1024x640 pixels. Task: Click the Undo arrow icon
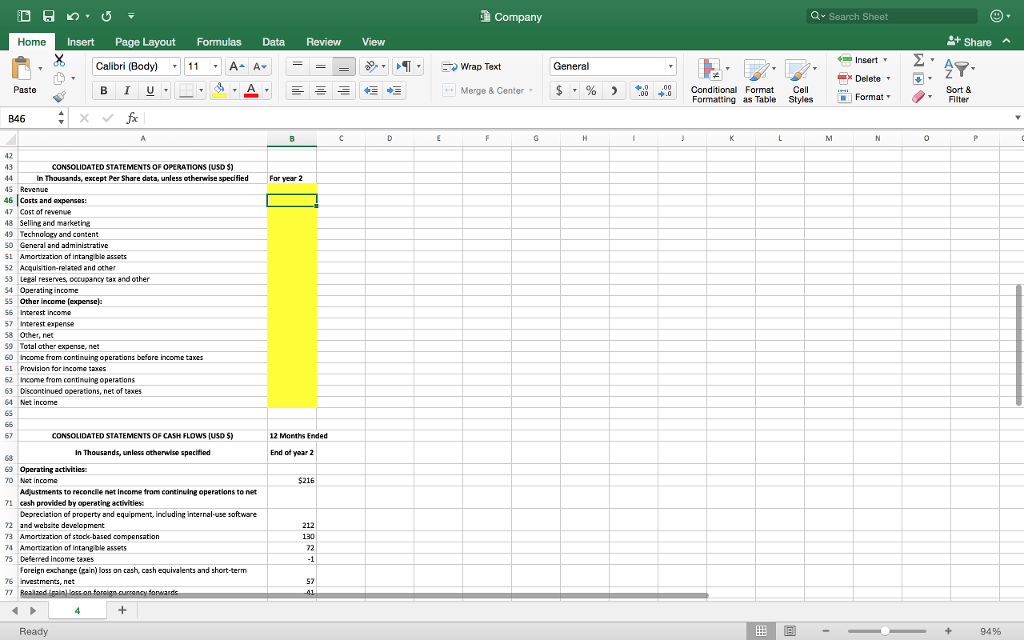72,16
